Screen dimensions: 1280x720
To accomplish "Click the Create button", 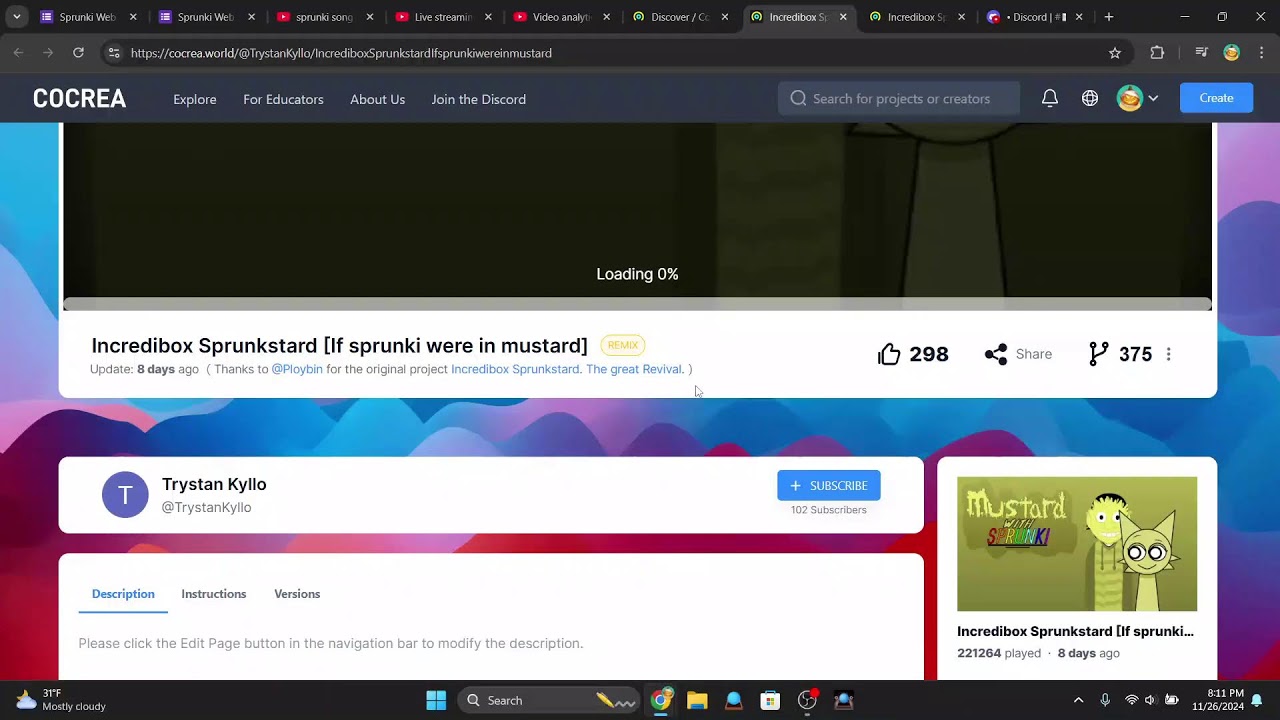I will click(1216, 98).
